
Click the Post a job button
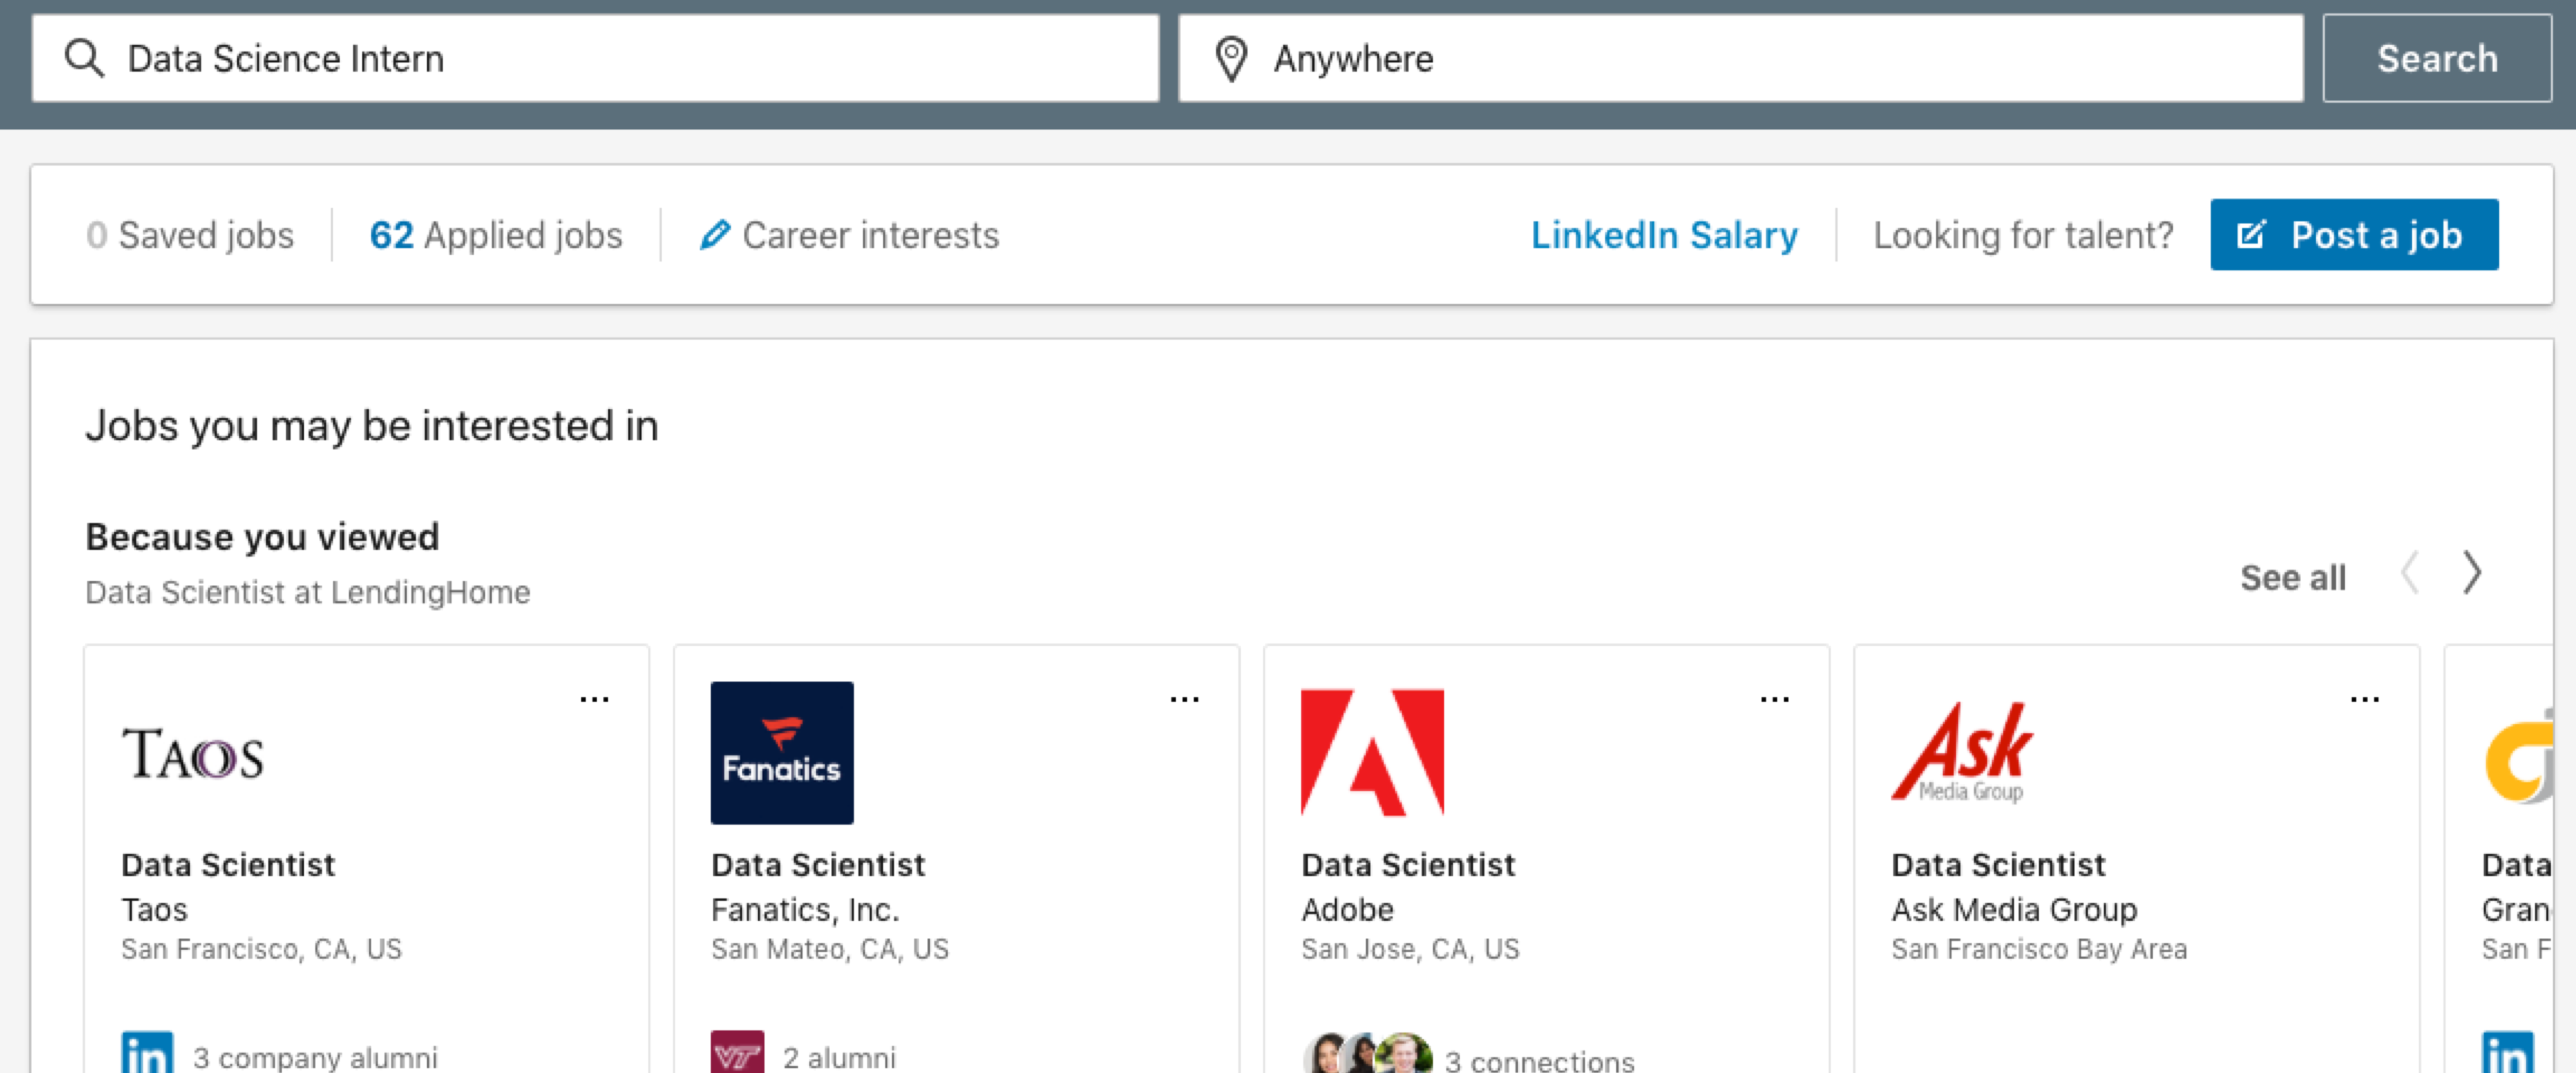pyautogui.click(x=2353, y=236)
